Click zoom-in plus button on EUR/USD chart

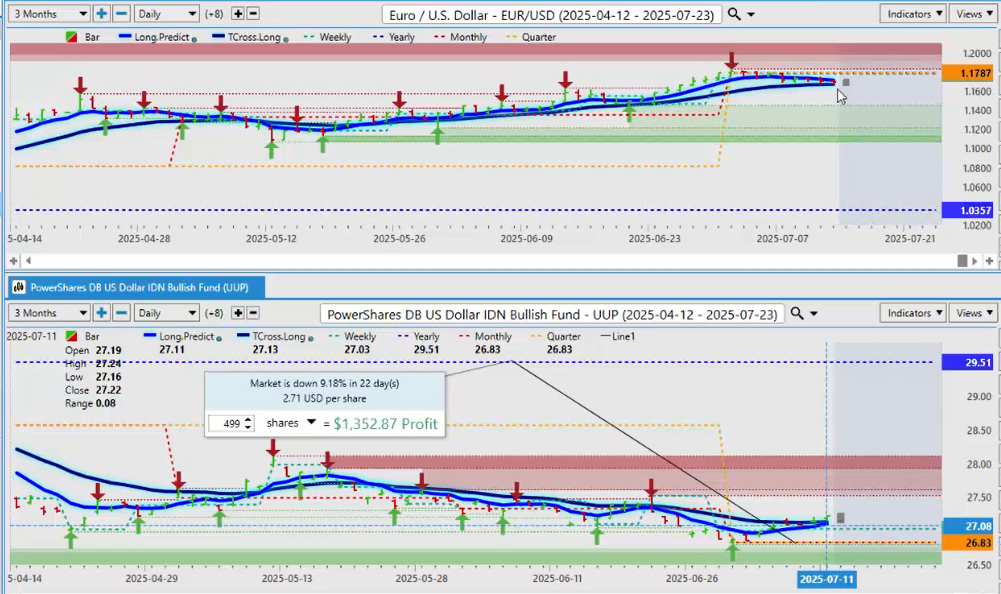102,14
